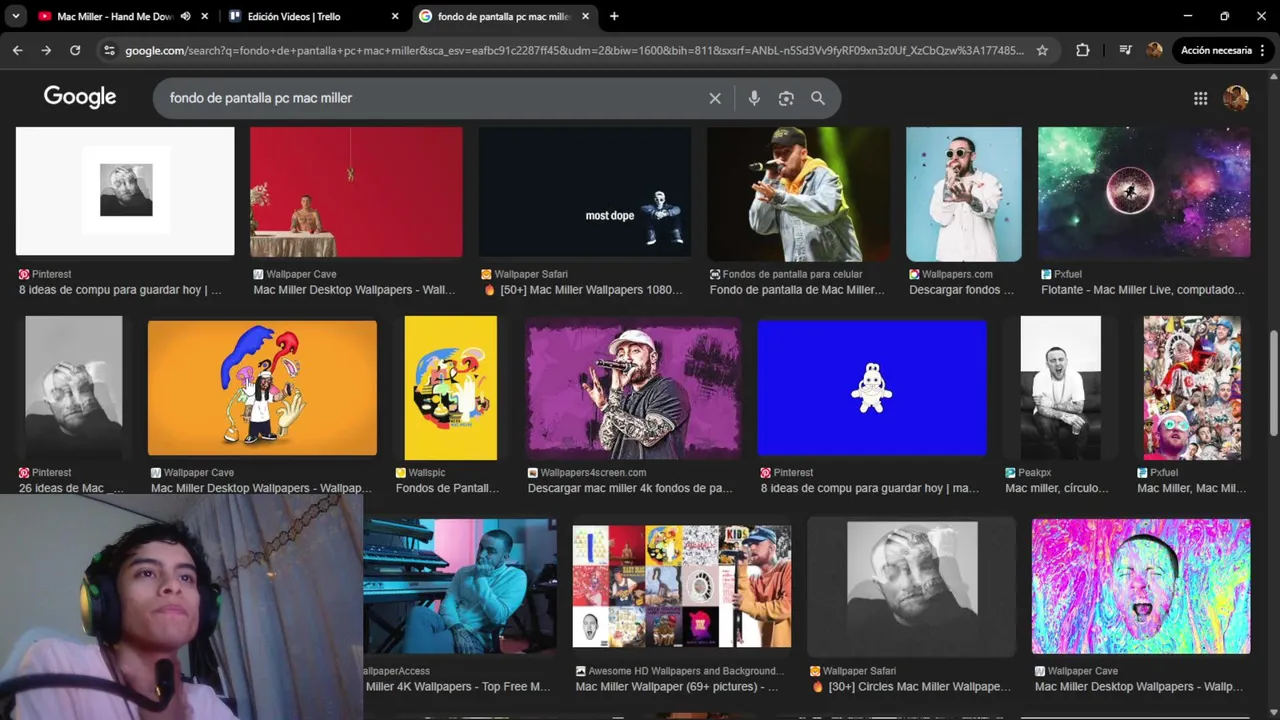Submit search with the magnifier icon
This screenshot has height=720, width=1280.
(x=818, y=98)
